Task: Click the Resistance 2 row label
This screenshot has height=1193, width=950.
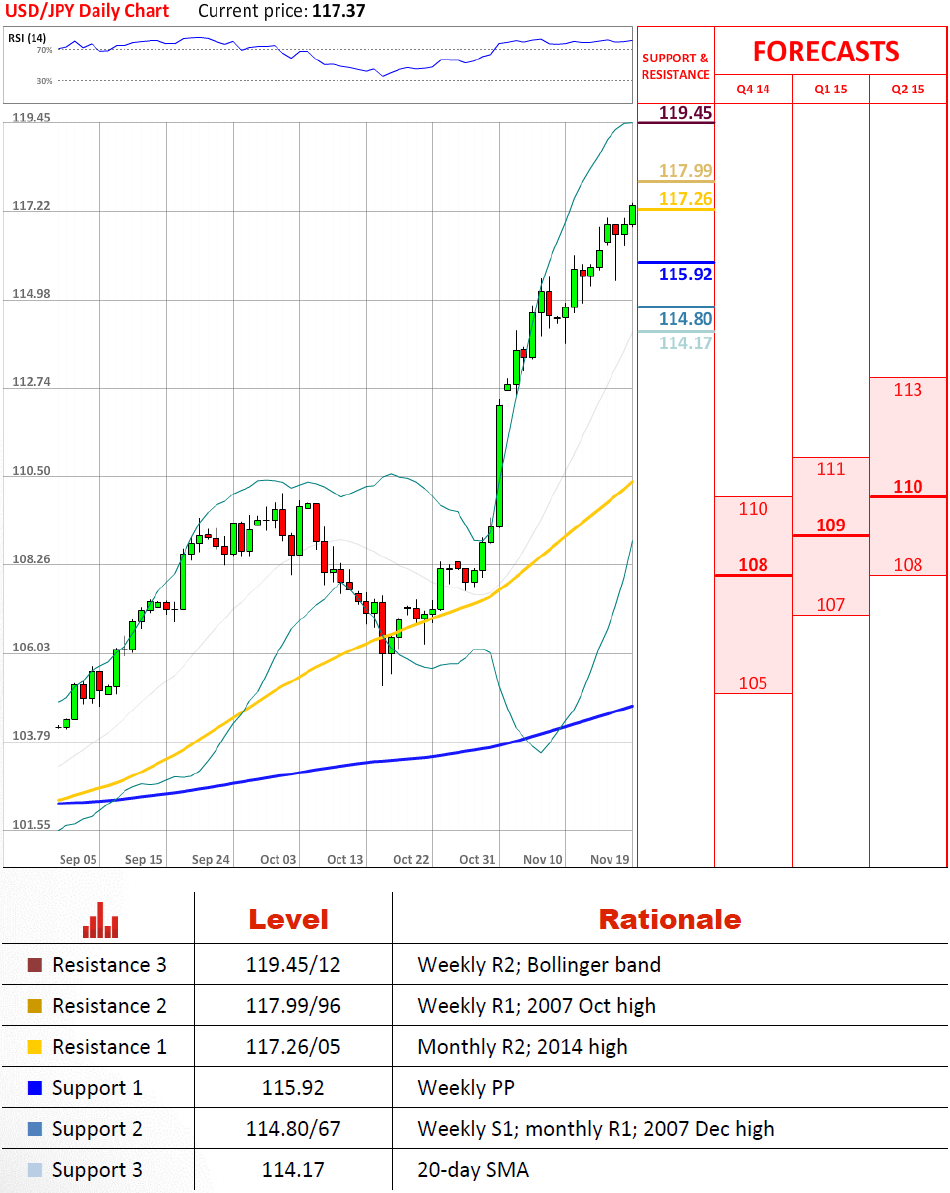Action: (x=109, y=1006)
